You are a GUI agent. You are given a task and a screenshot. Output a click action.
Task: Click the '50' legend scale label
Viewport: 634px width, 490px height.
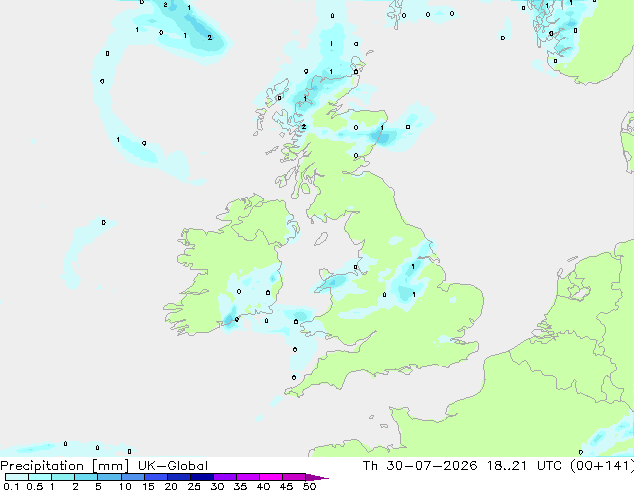click(x=309, y=486)
